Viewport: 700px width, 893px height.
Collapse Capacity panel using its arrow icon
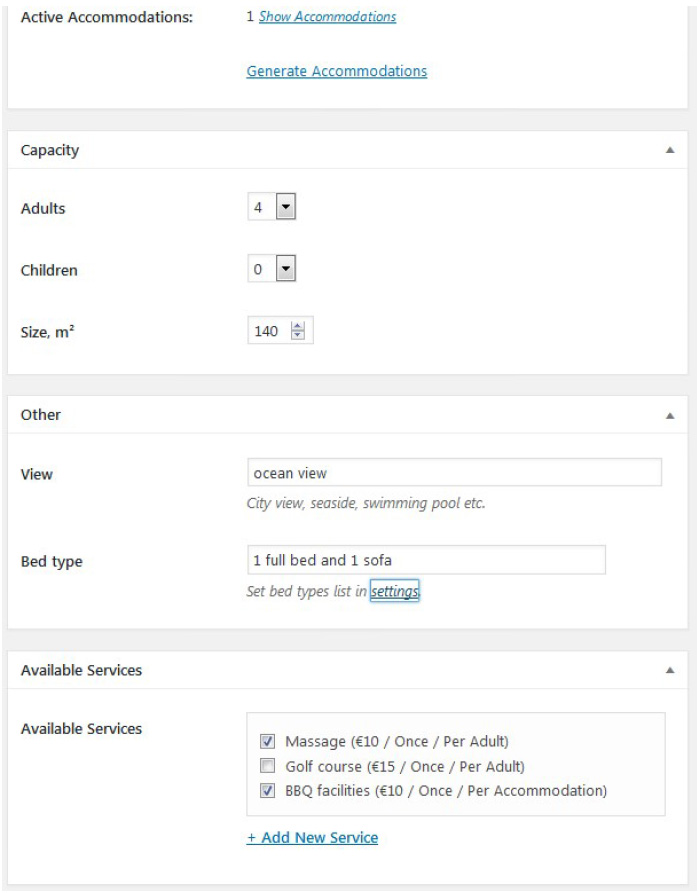coord(669,150)
